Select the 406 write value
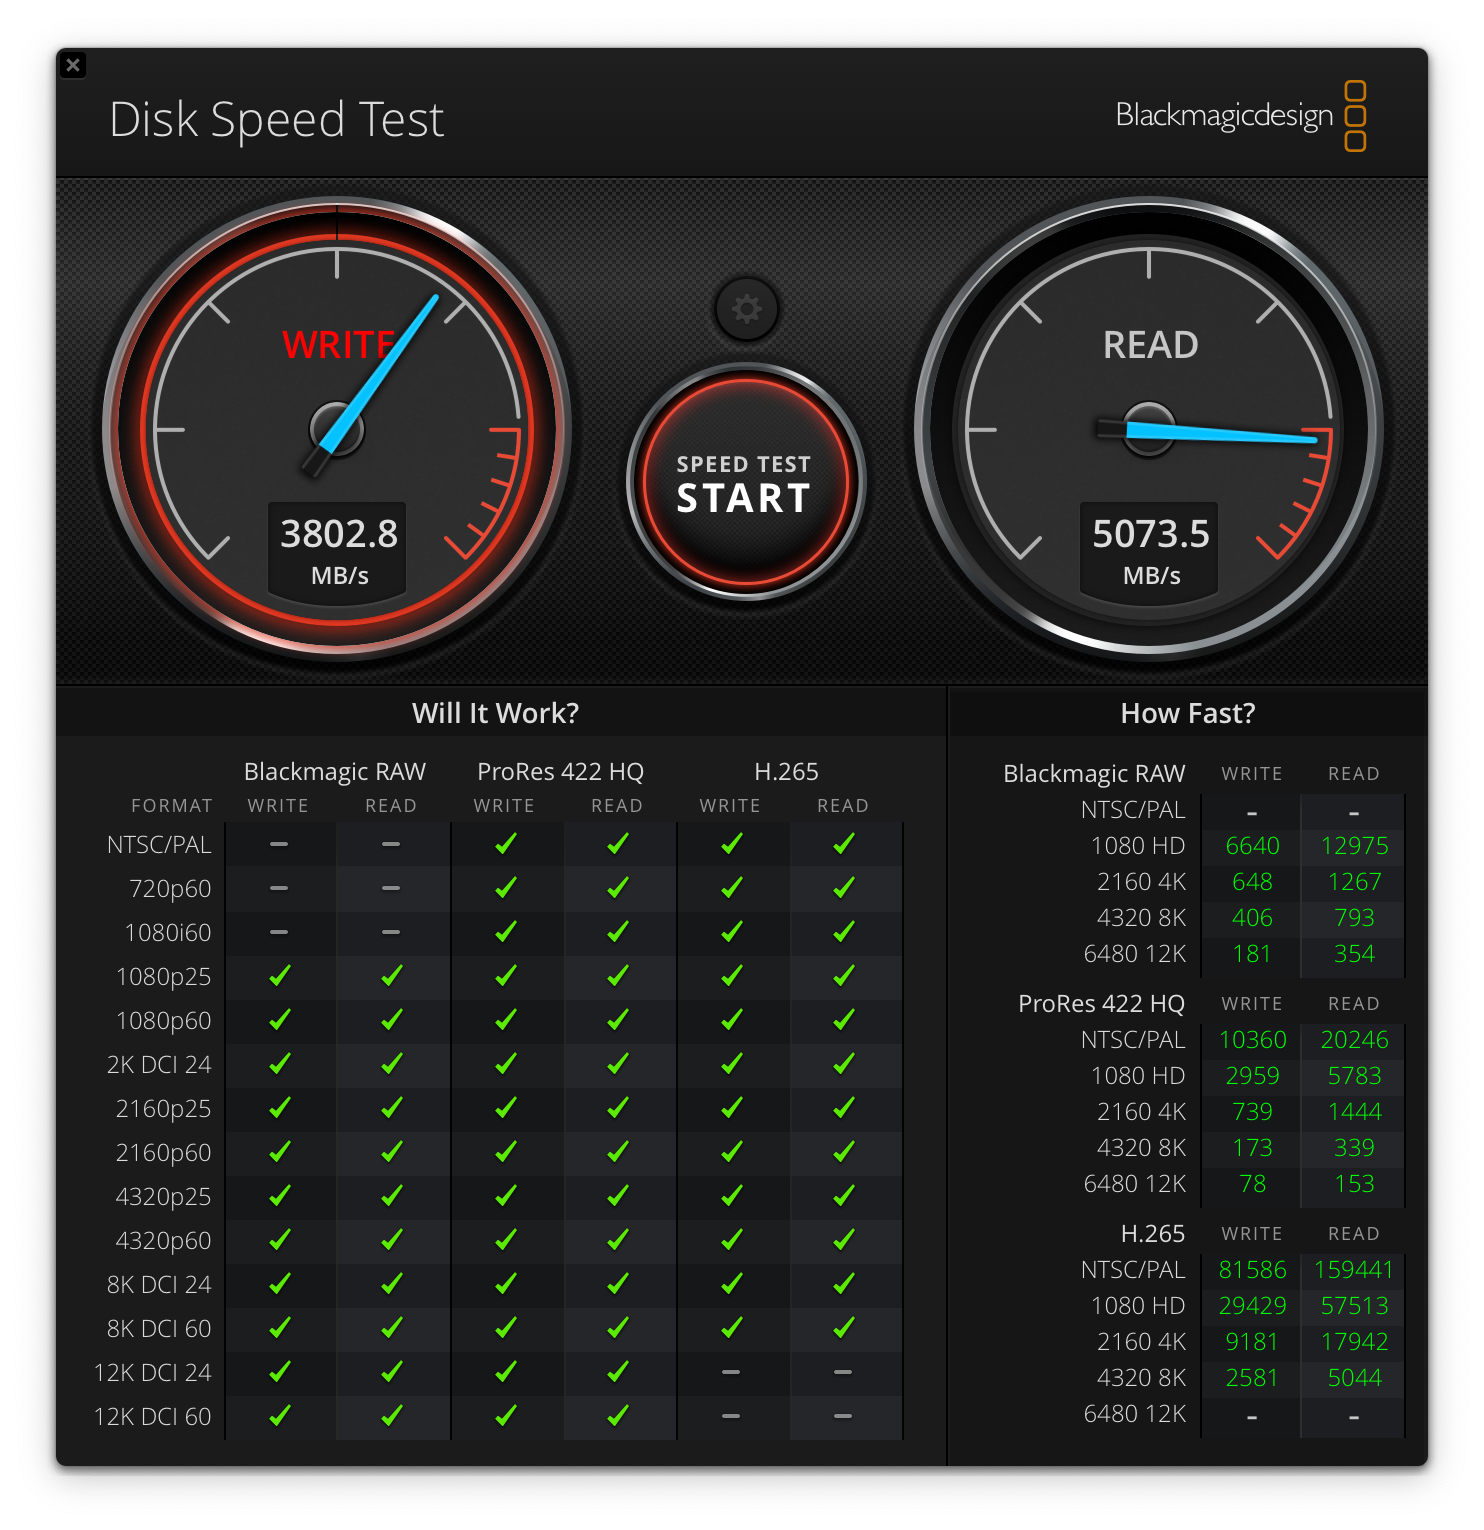Screen dimensions: 1484x1530 [1252, 918]
